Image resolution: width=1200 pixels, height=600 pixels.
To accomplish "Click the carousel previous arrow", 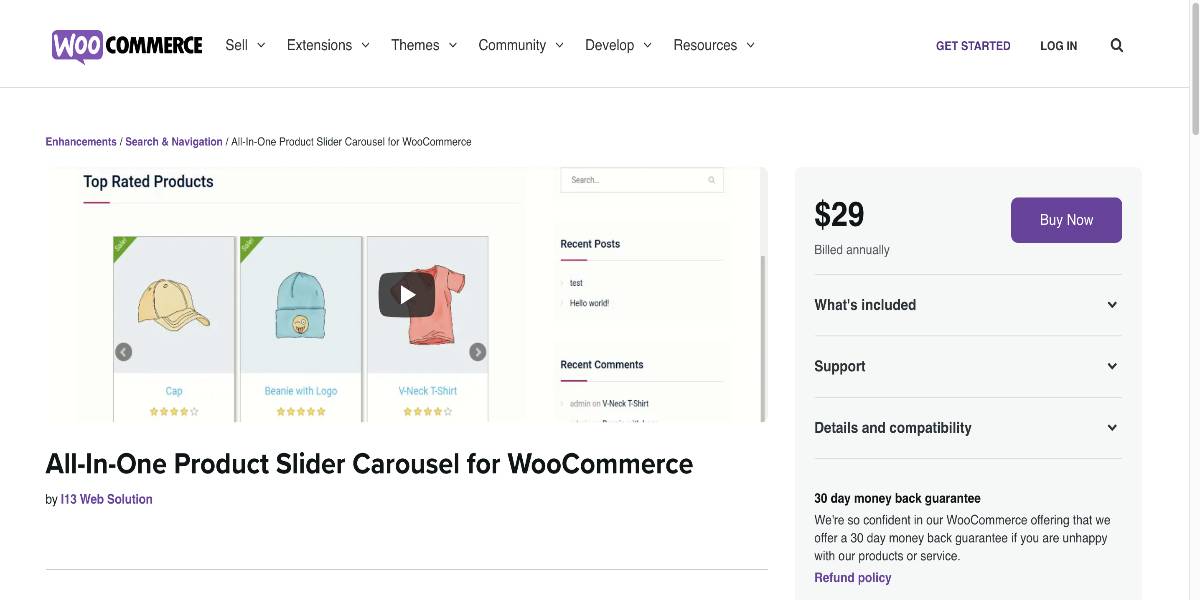I will [x=123, y=352].
